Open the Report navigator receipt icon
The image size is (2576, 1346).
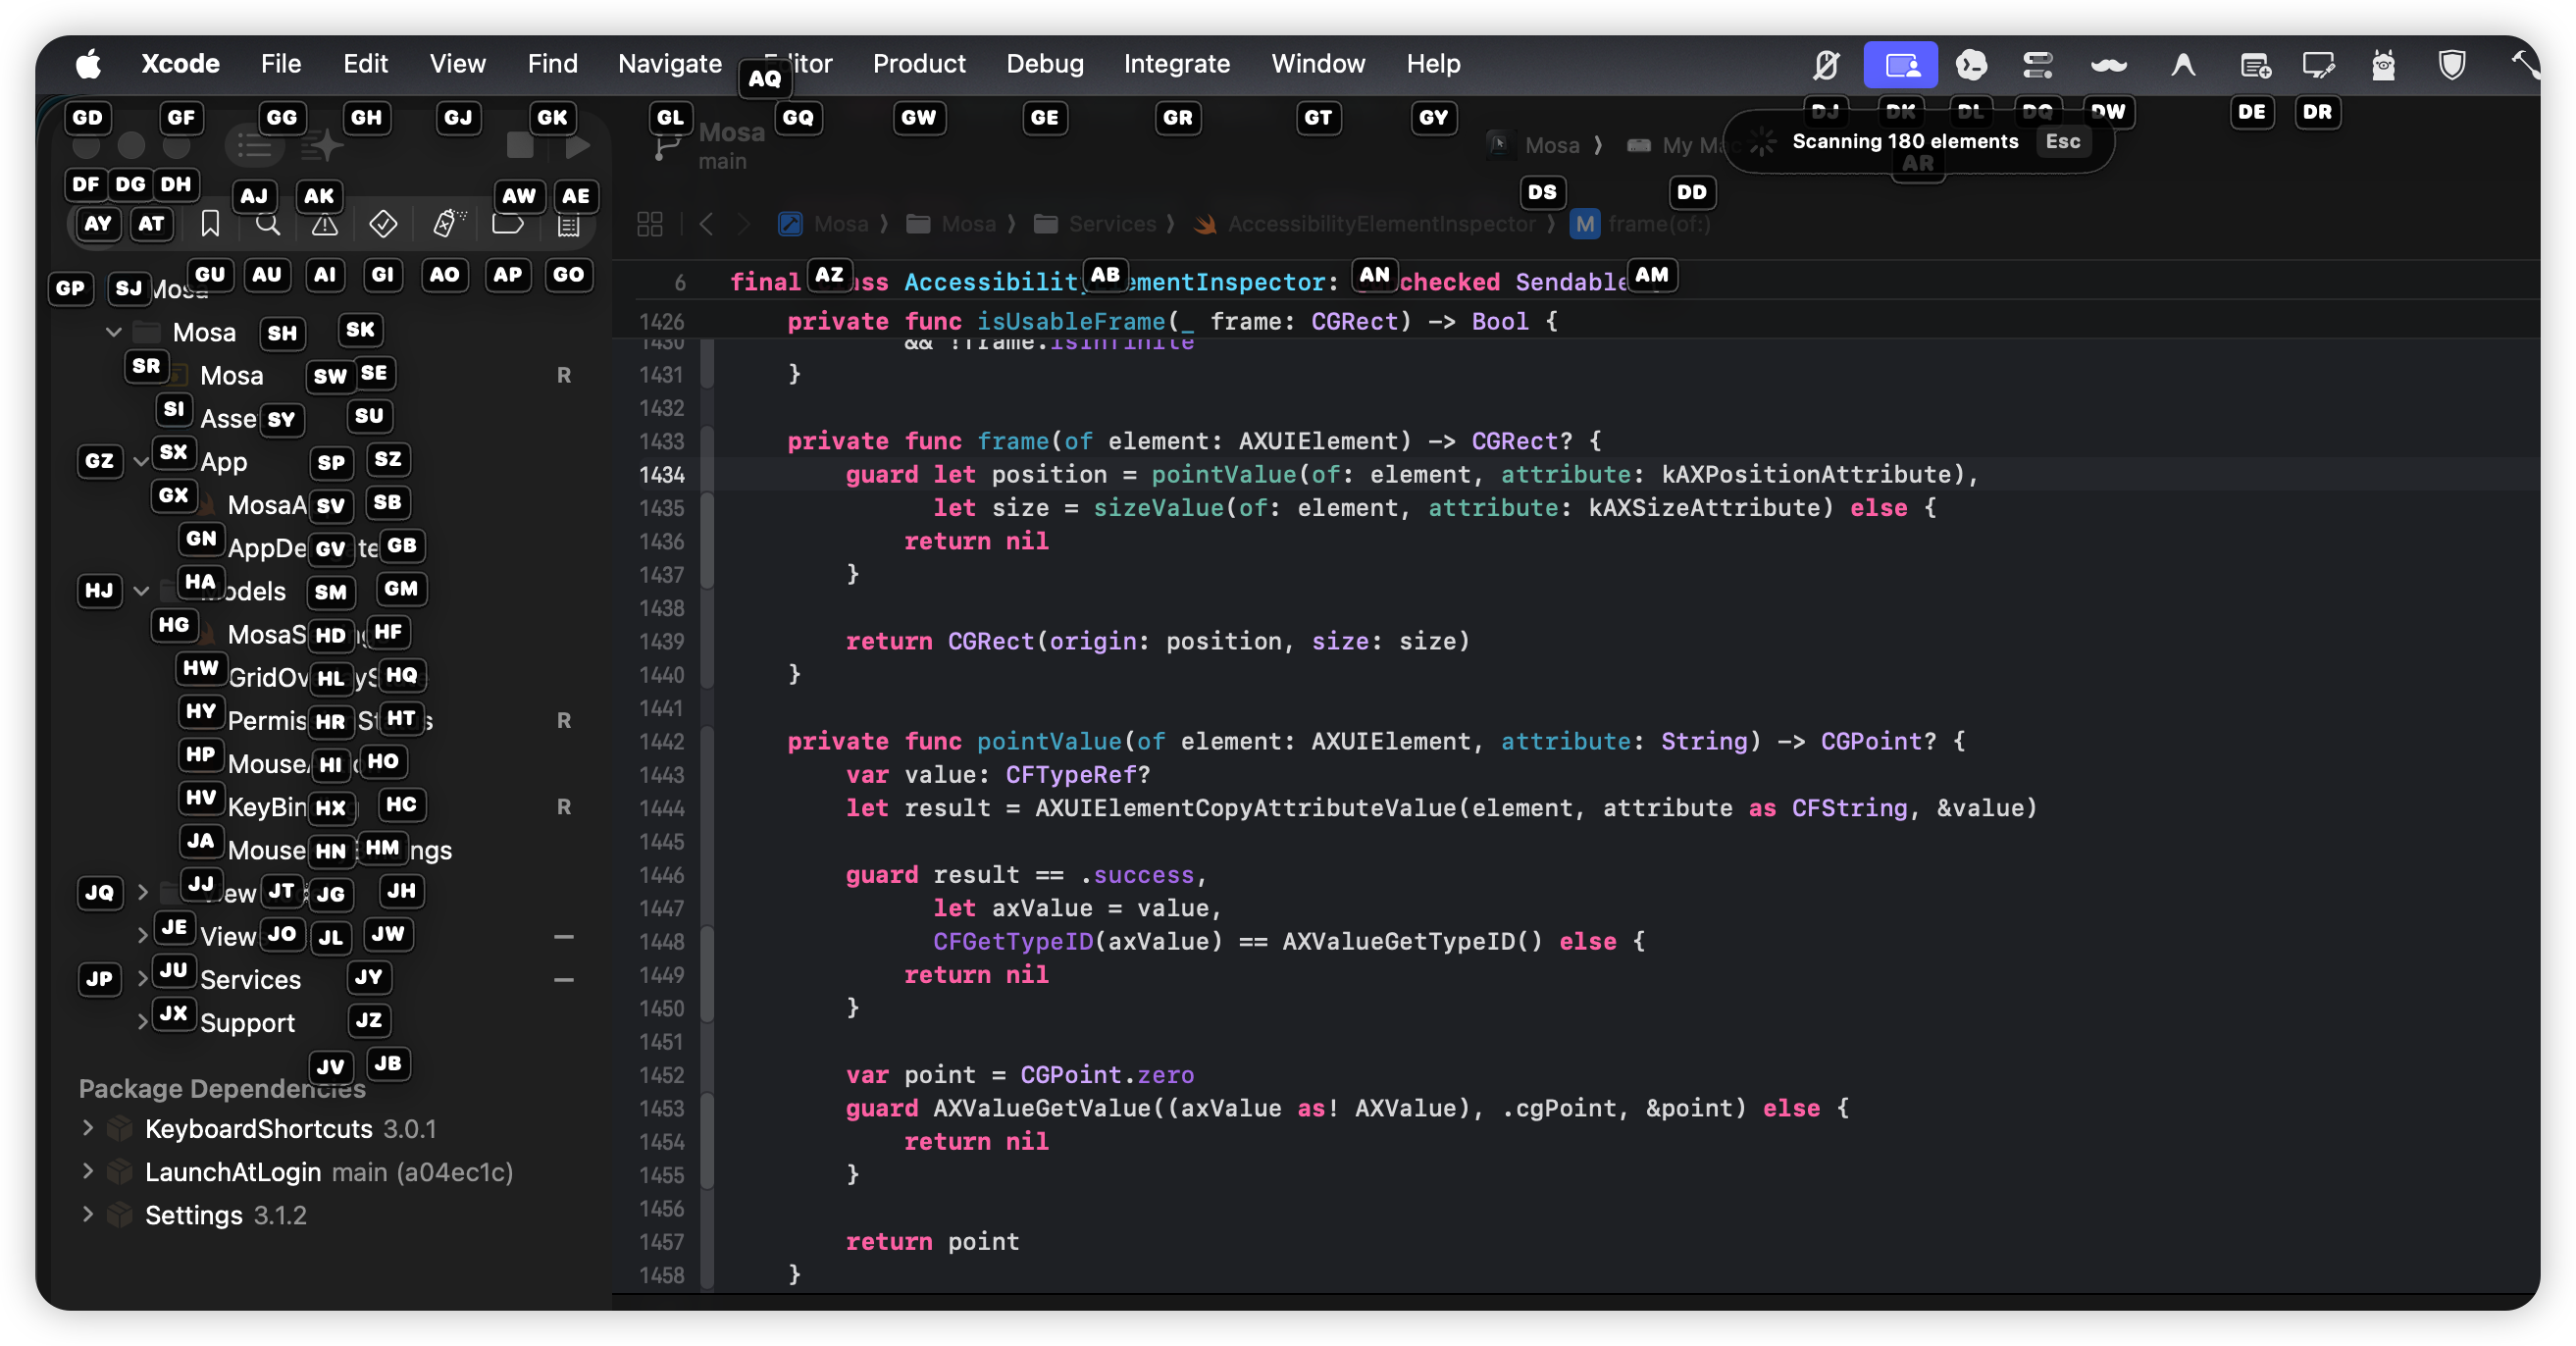568,225
